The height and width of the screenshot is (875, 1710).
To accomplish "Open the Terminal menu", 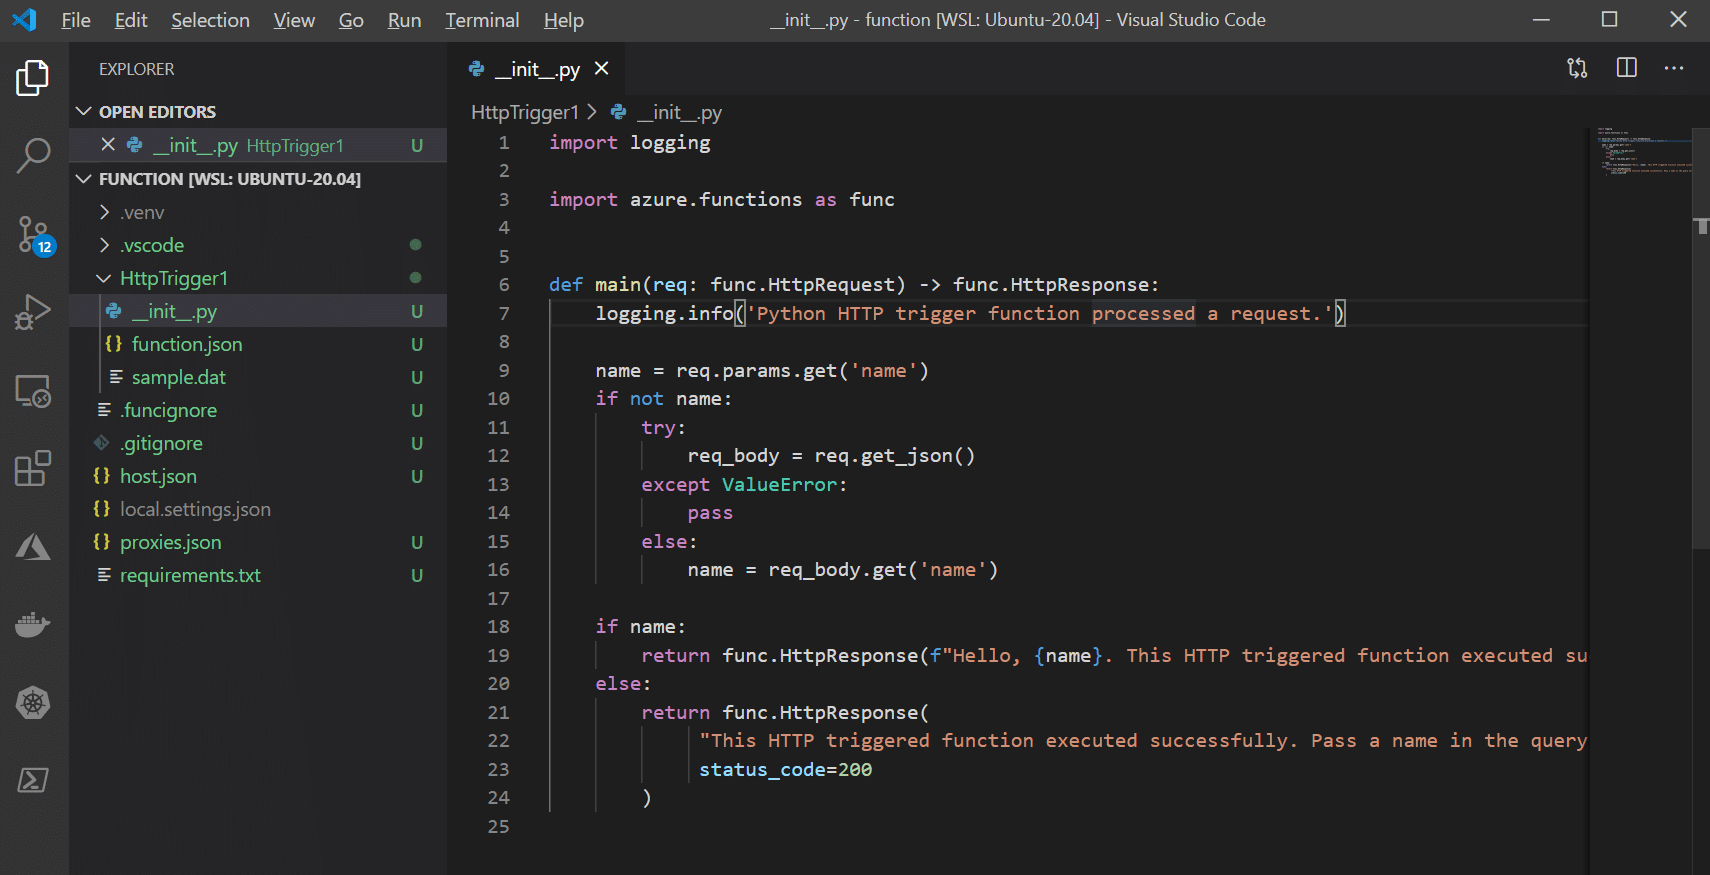I will (x=482, y=20).
